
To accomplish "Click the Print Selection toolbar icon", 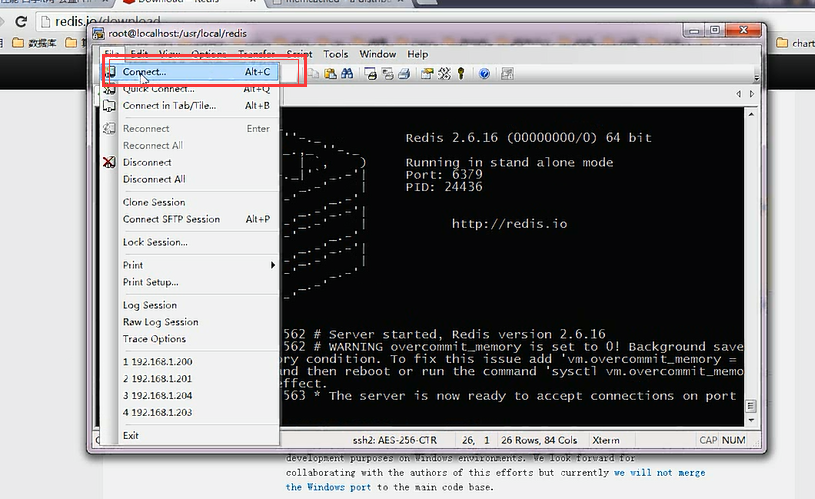I will click(387, 74).
